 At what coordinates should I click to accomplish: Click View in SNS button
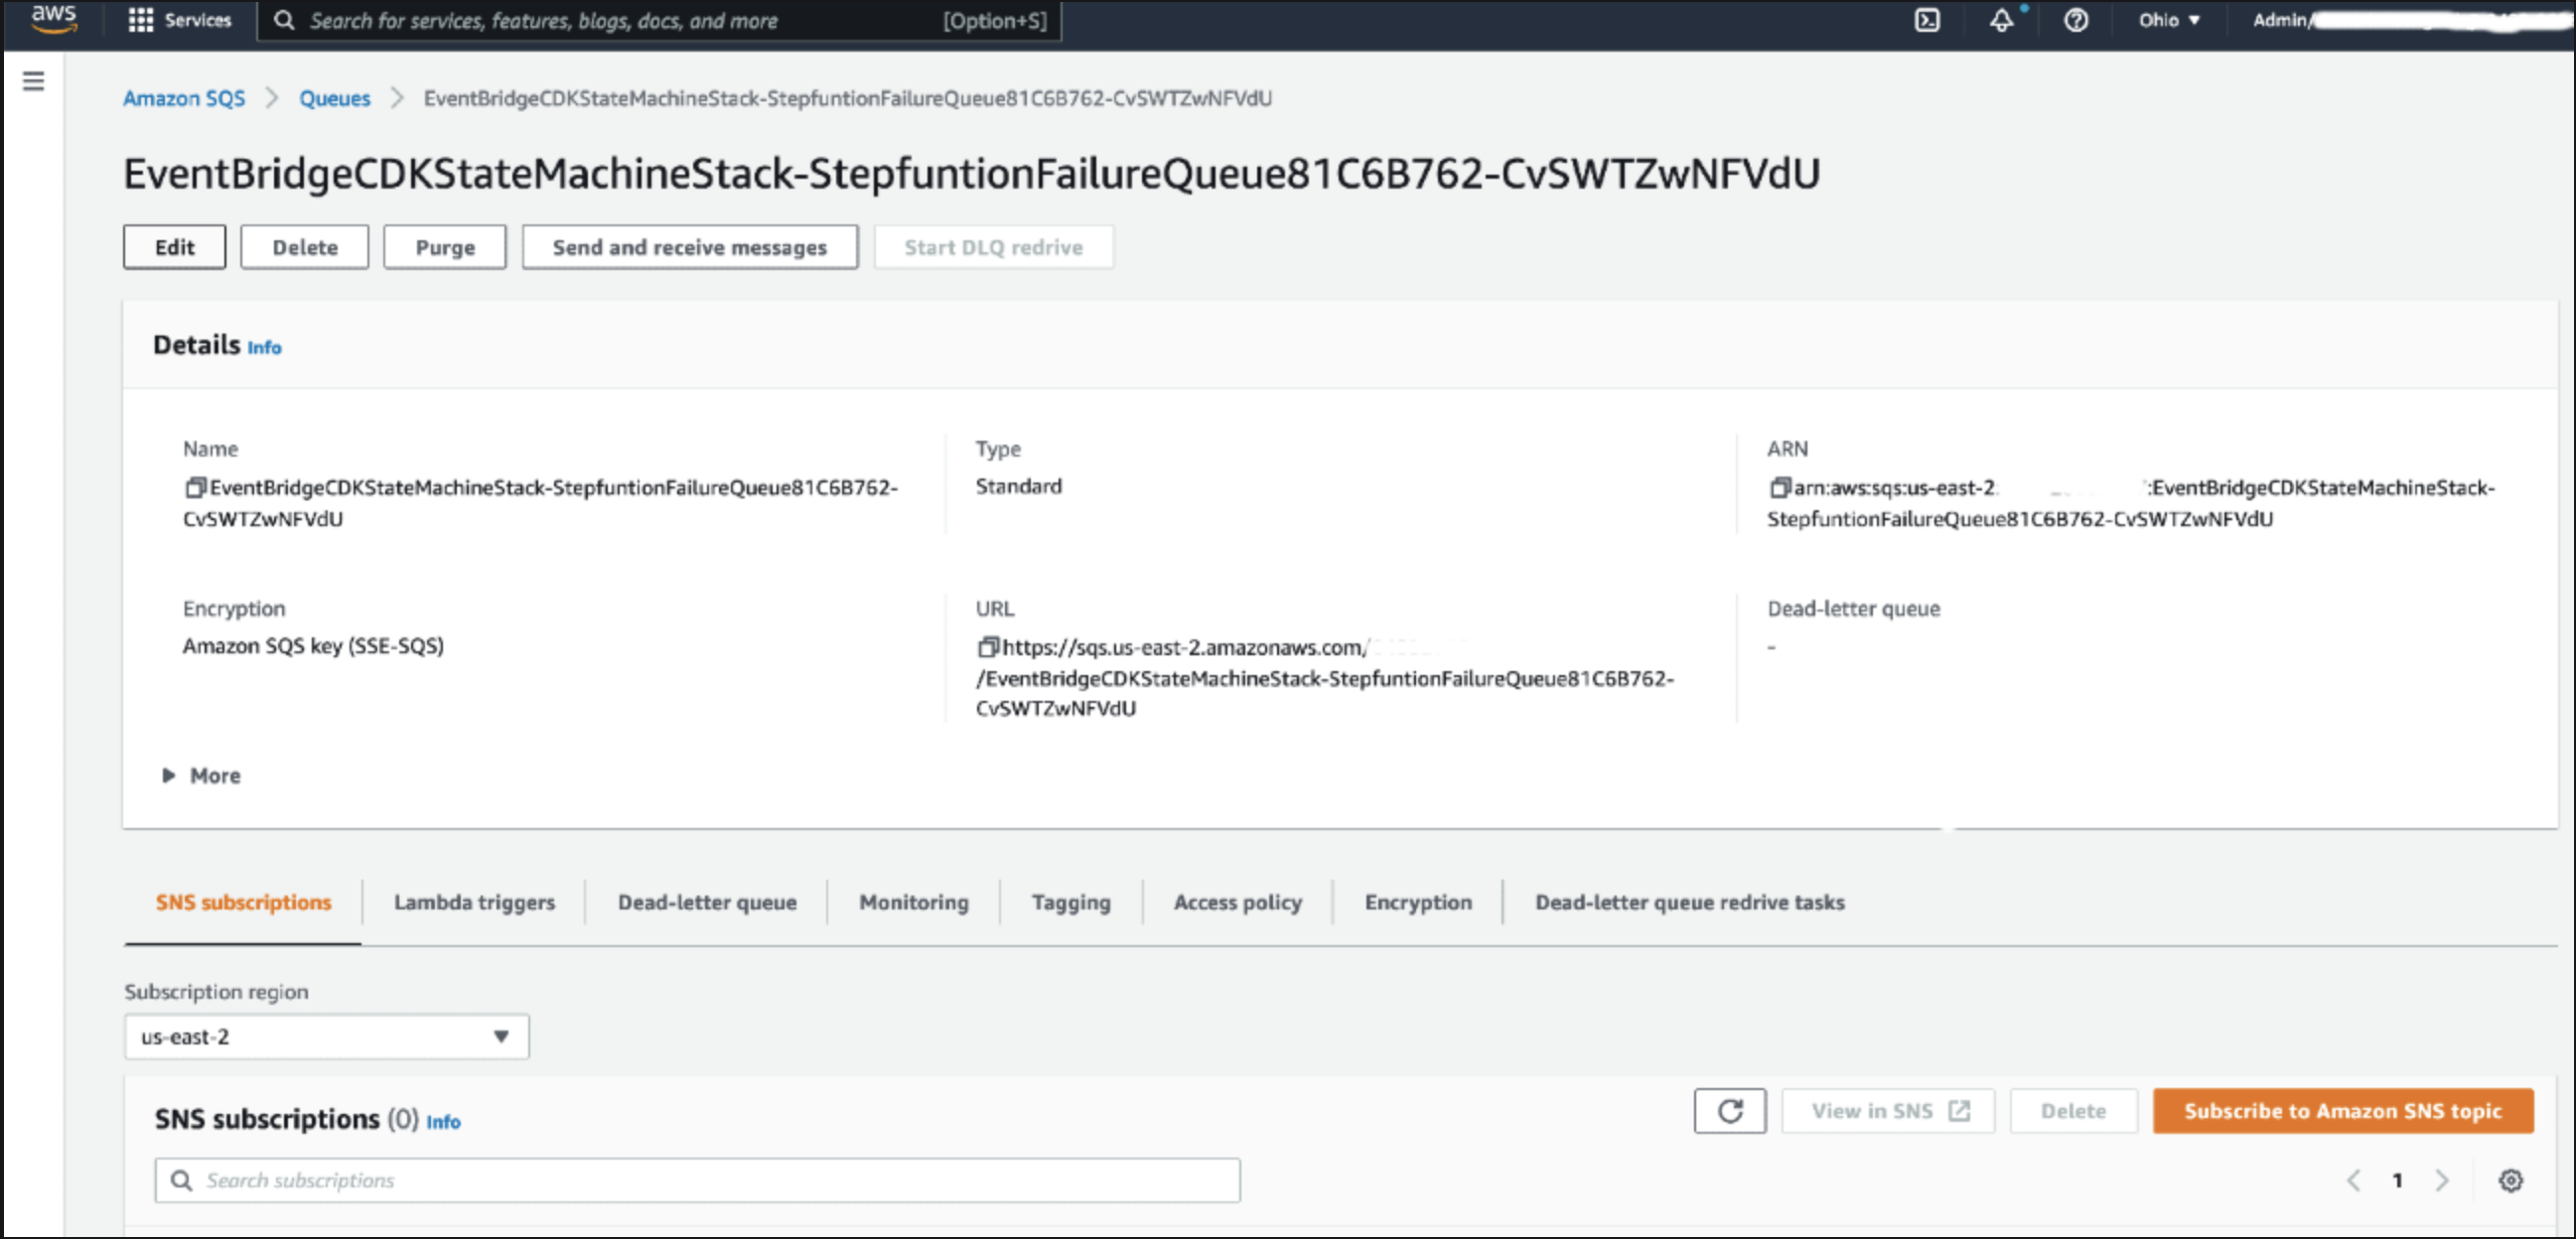(x=1888, y=1111)
